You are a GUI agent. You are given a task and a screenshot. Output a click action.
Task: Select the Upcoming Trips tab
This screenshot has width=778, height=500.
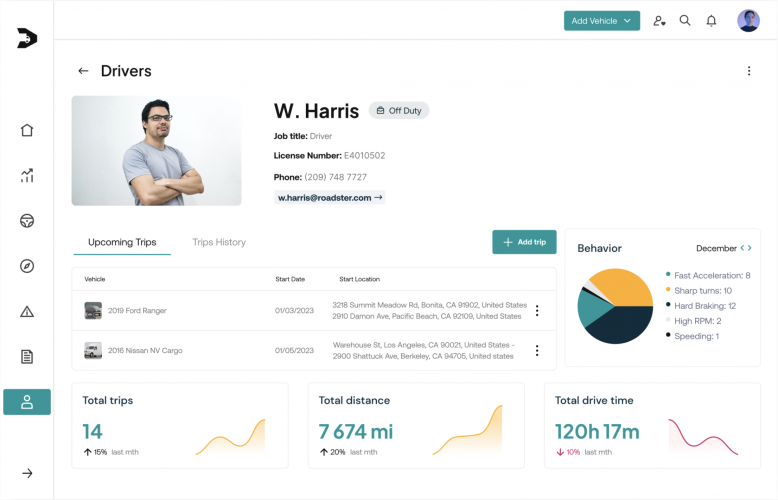[122, 242]
